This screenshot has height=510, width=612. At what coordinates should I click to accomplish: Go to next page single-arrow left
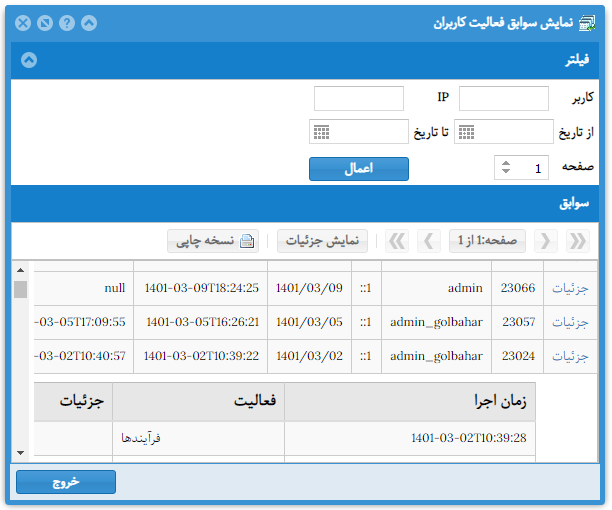[x=429, y=241]
